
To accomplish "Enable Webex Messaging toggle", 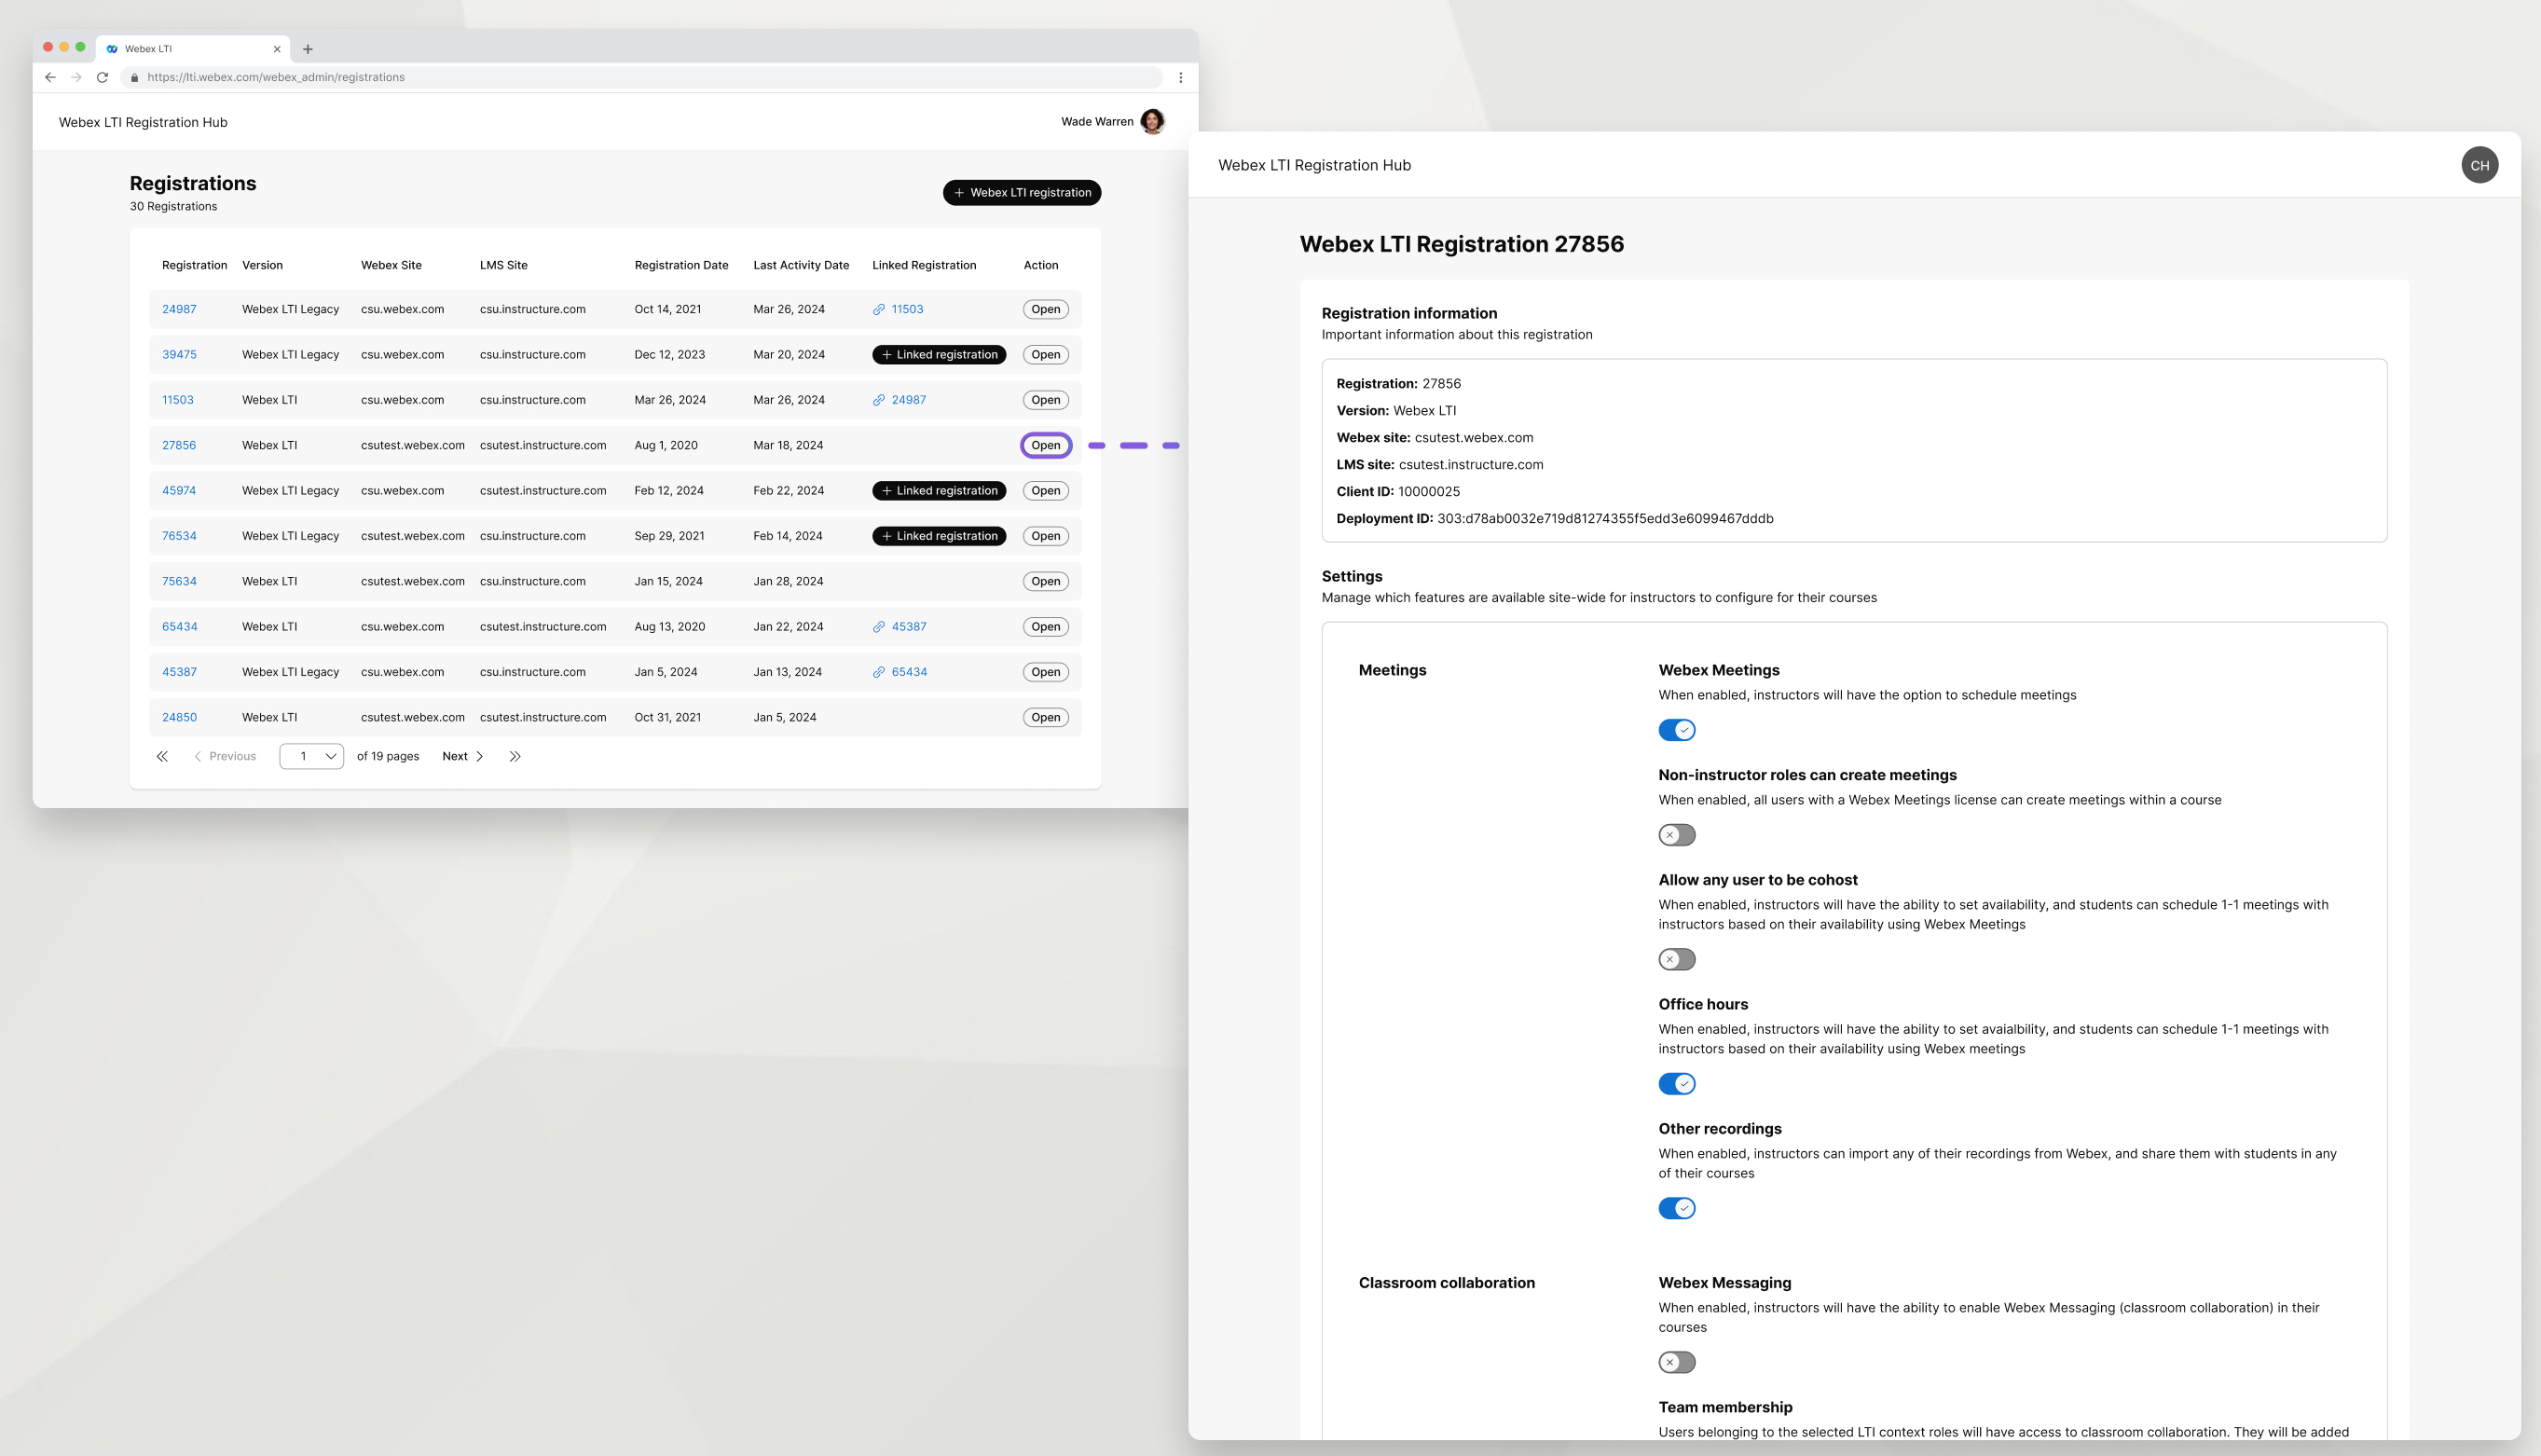I will (x=1676, y=1362).
